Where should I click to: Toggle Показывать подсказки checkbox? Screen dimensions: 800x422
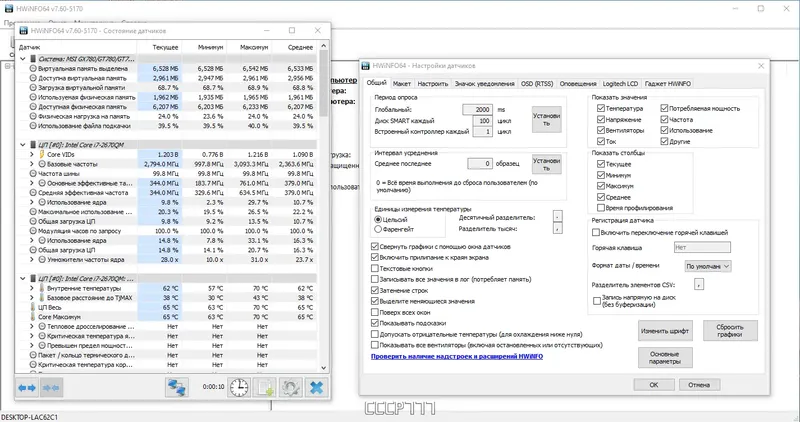point(375,323)
